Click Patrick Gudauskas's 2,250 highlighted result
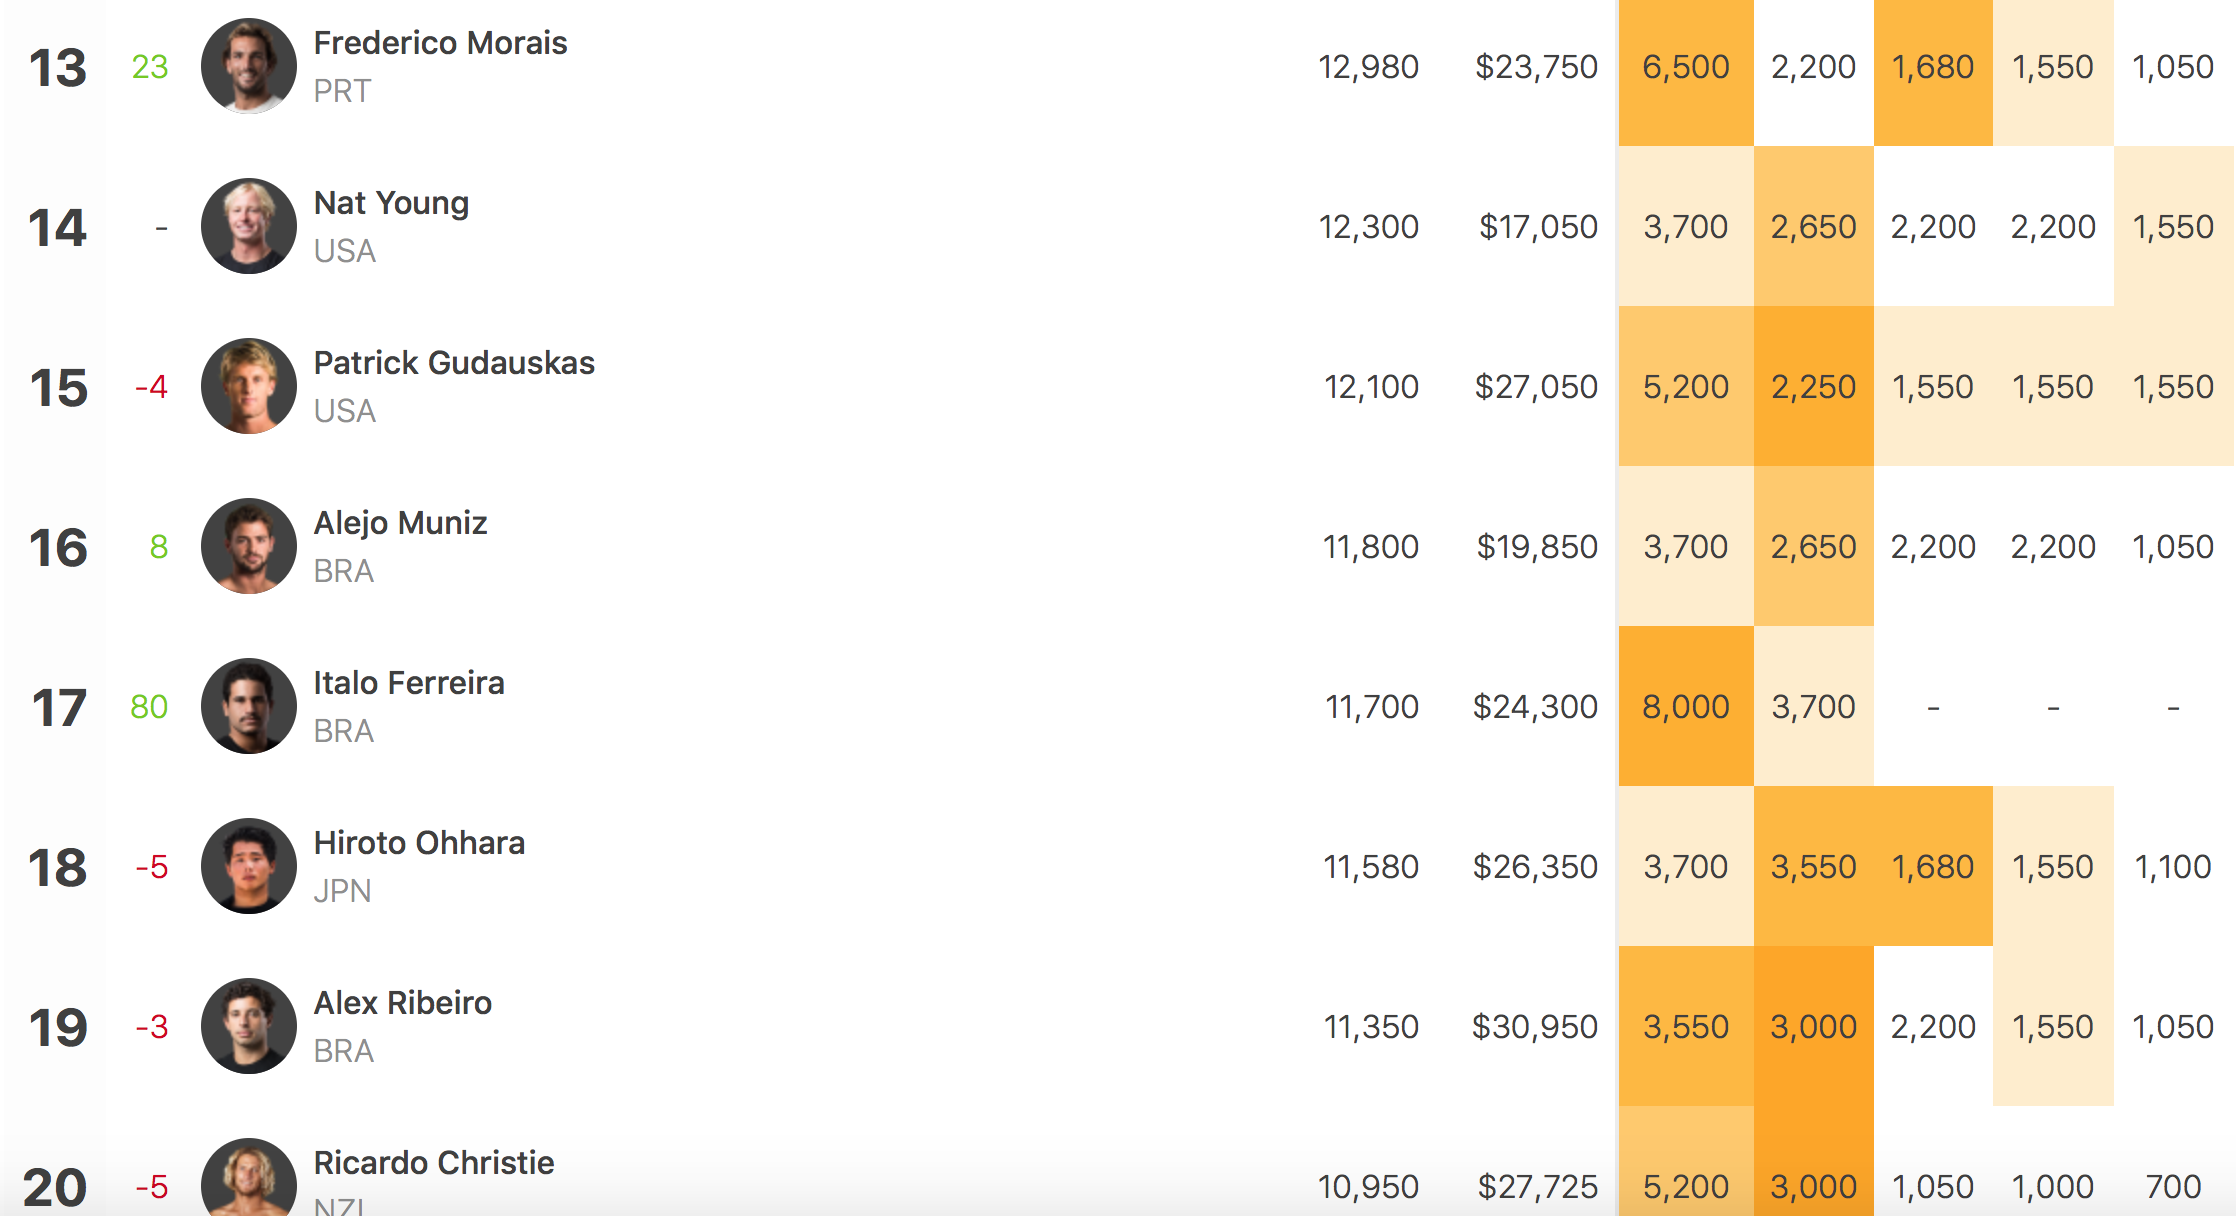 (1813, 387)
